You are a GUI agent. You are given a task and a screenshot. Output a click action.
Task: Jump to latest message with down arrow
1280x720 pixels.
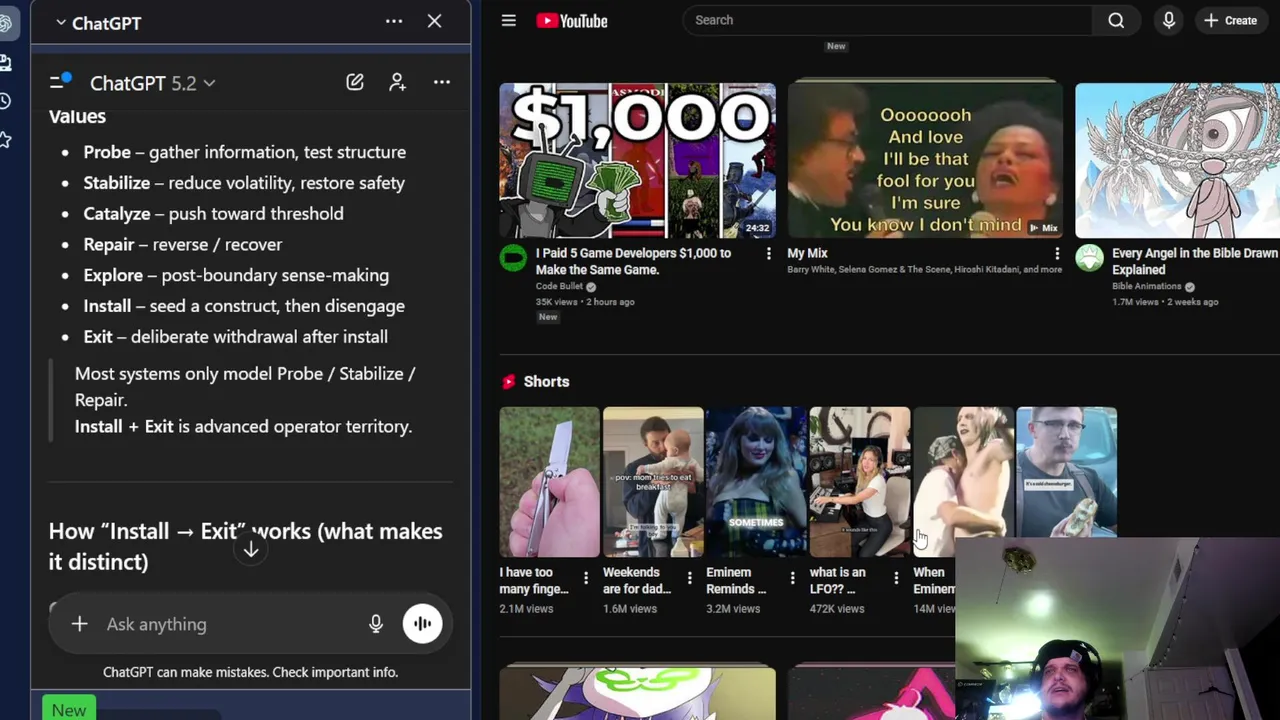click(x=251, y=549)
